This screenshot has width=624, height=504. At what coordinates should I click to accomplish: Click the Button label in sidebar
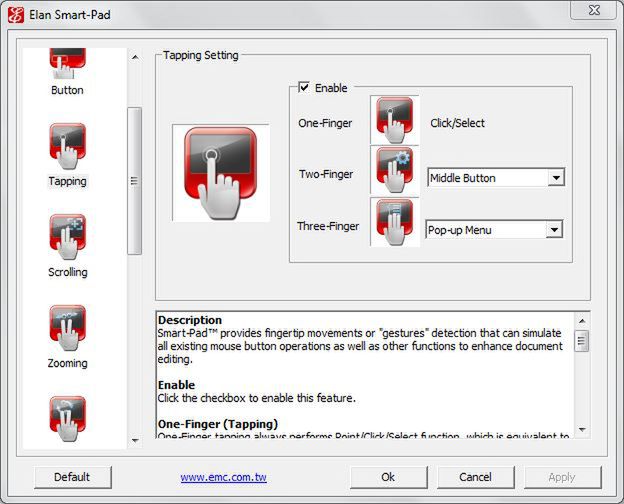67,90
